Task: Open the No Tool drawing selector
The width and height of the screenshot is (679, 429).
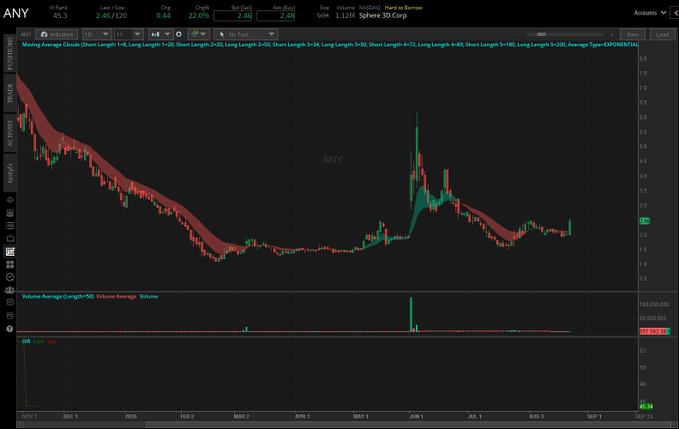Action: click(246, 34)
